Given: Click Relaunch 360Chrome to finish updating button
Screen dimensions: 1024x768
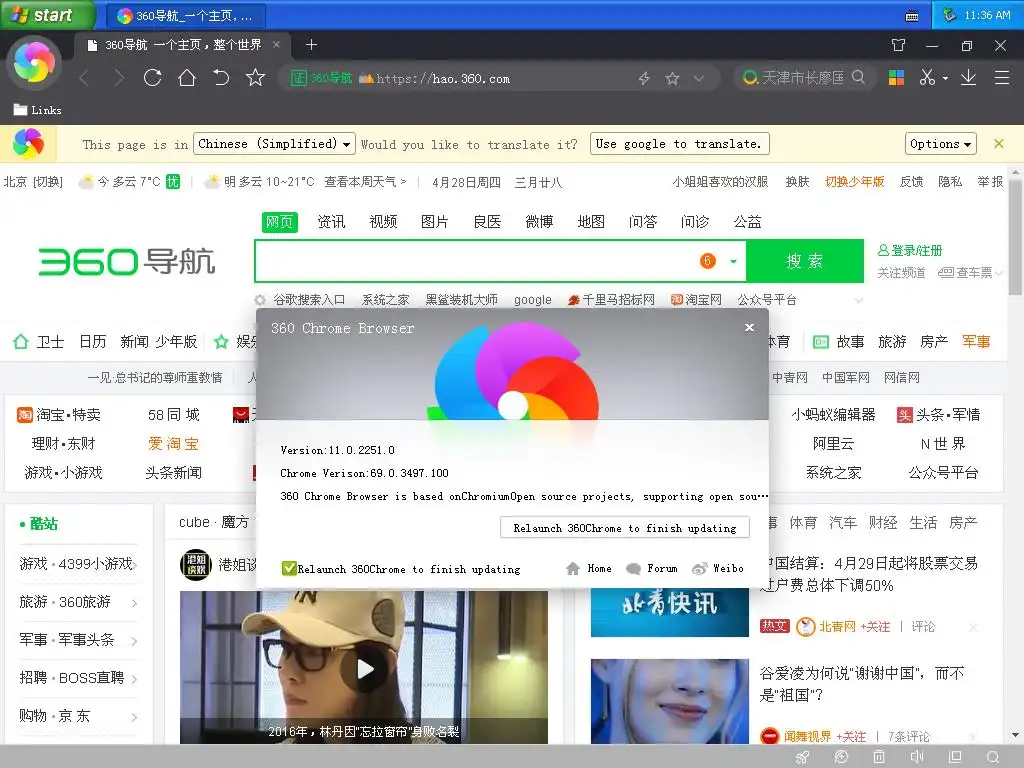Looking at the screenshot, I should (x=624, y=528).
